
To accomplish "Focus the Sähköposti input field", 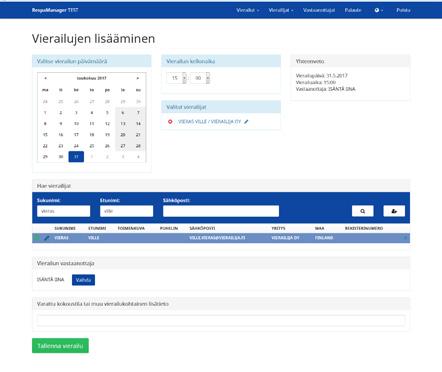I will [x=221, y=211].
